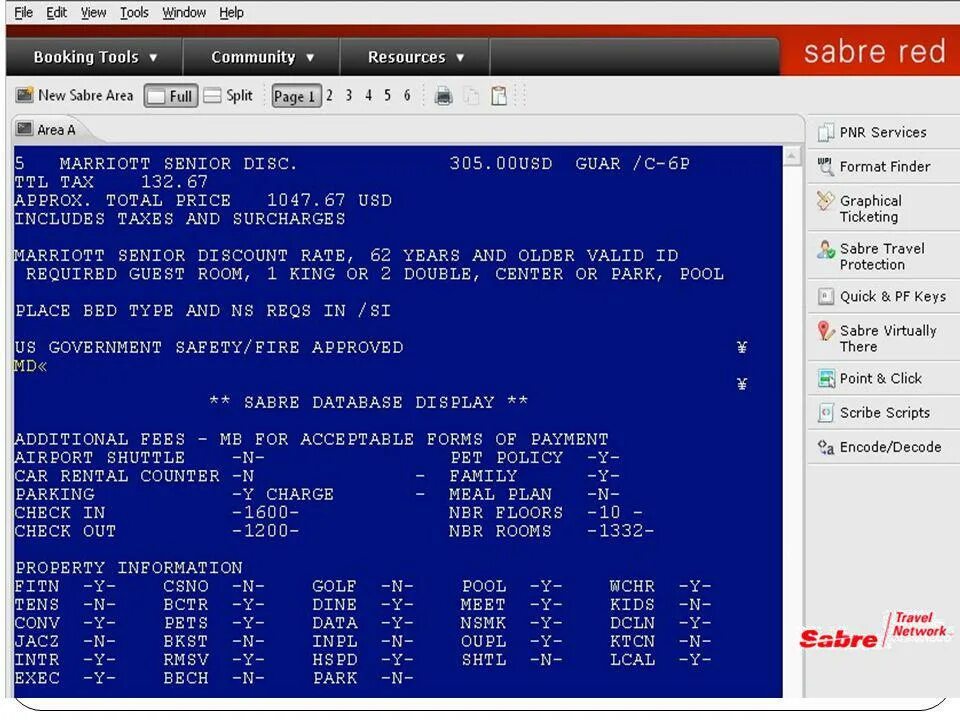This screenshot has height=720, width=960.
Task: Click 'US GOVERNMENT SAFETY/FIRE APPROVED' line
Action: 209,347
